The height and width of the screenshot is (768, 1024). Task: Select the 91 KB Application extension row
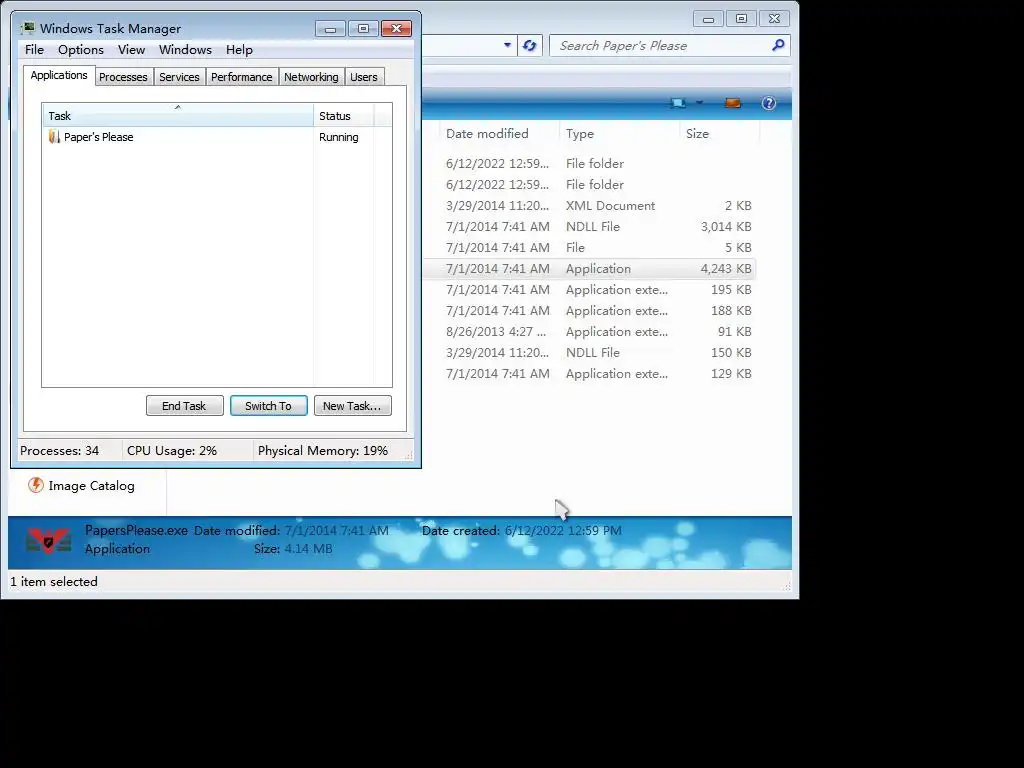(589, 332)
